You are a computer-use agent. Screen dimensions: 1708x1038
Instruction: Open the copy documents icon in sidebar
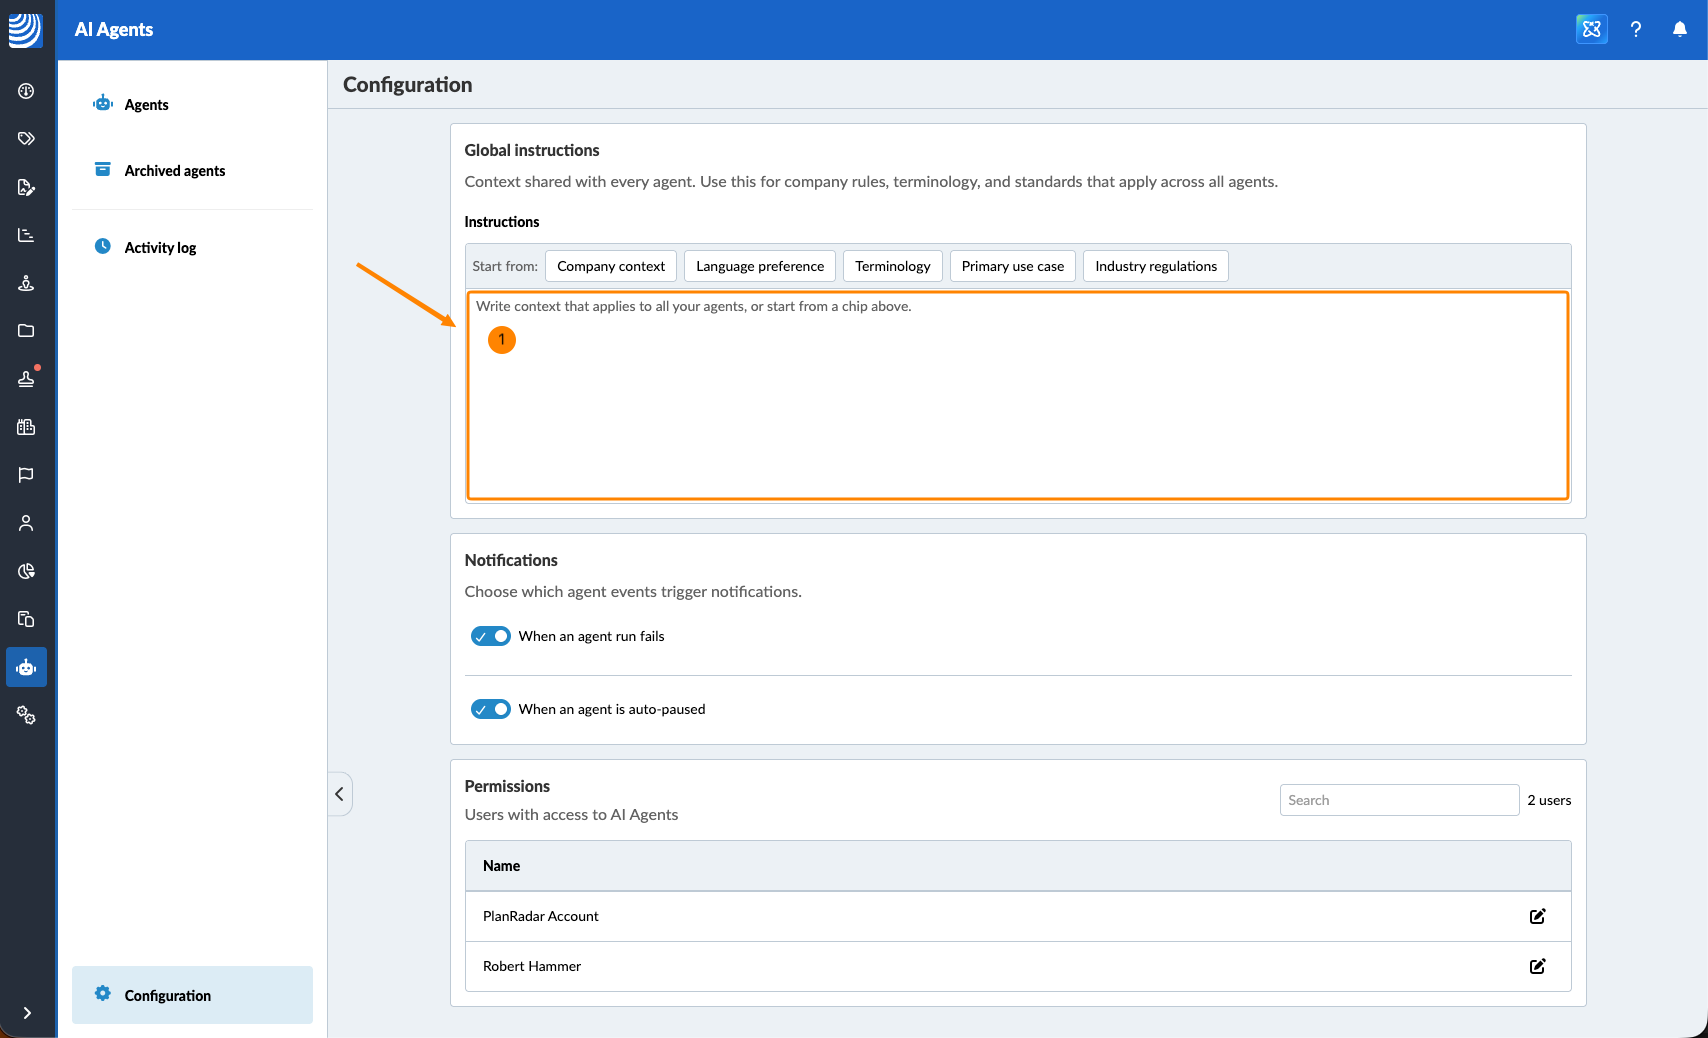[x=26, y=619]
